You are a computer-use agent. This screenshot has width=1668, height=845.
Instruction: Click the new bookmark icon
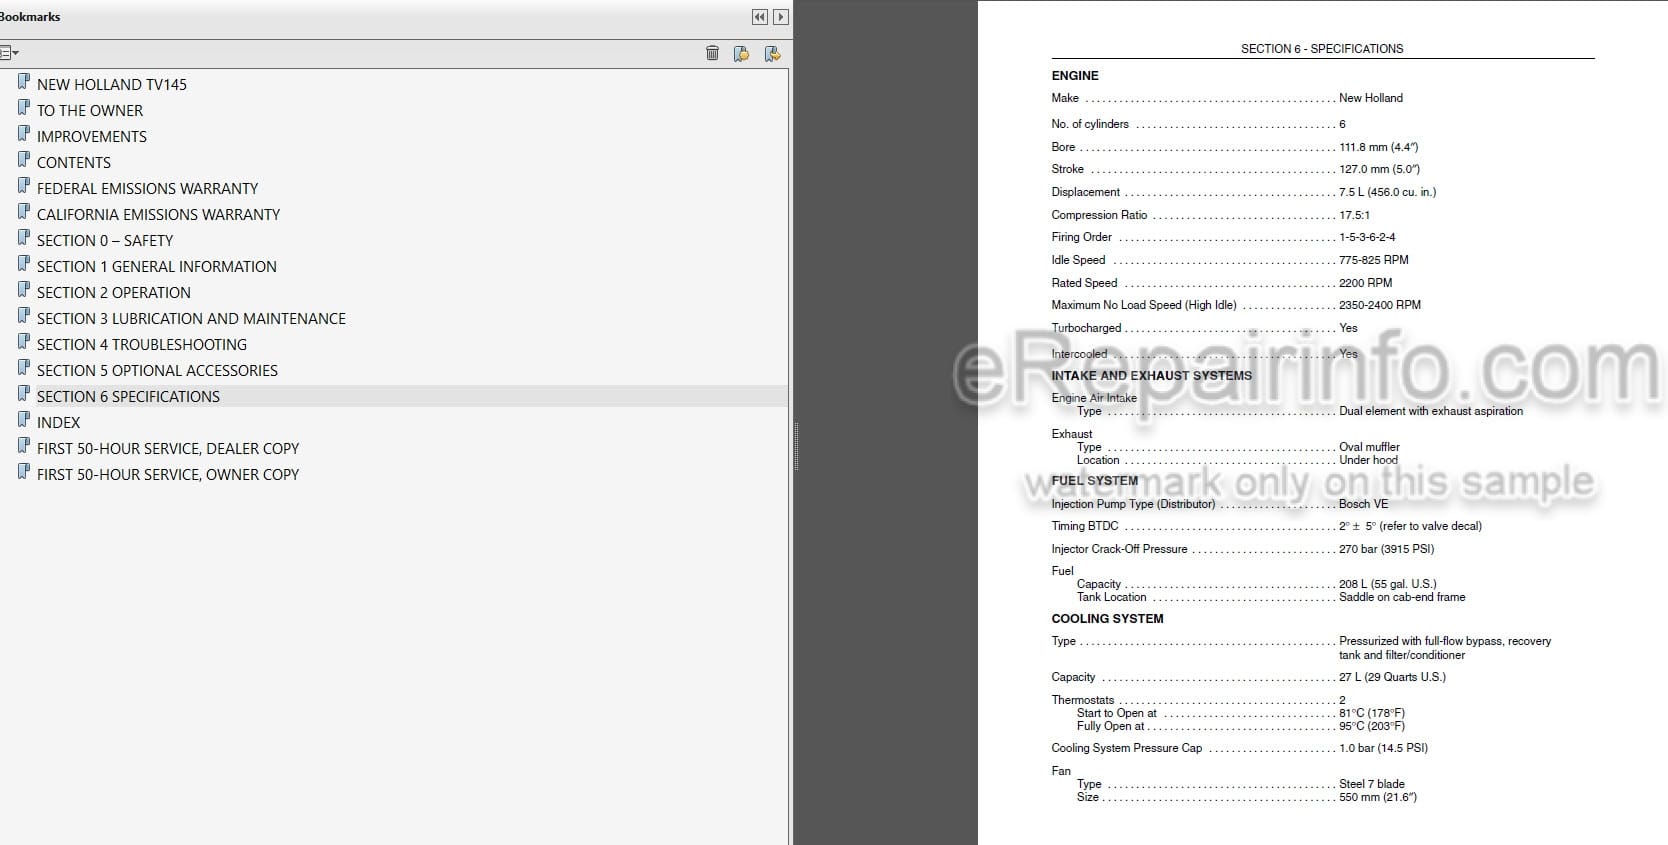(741, 53)
